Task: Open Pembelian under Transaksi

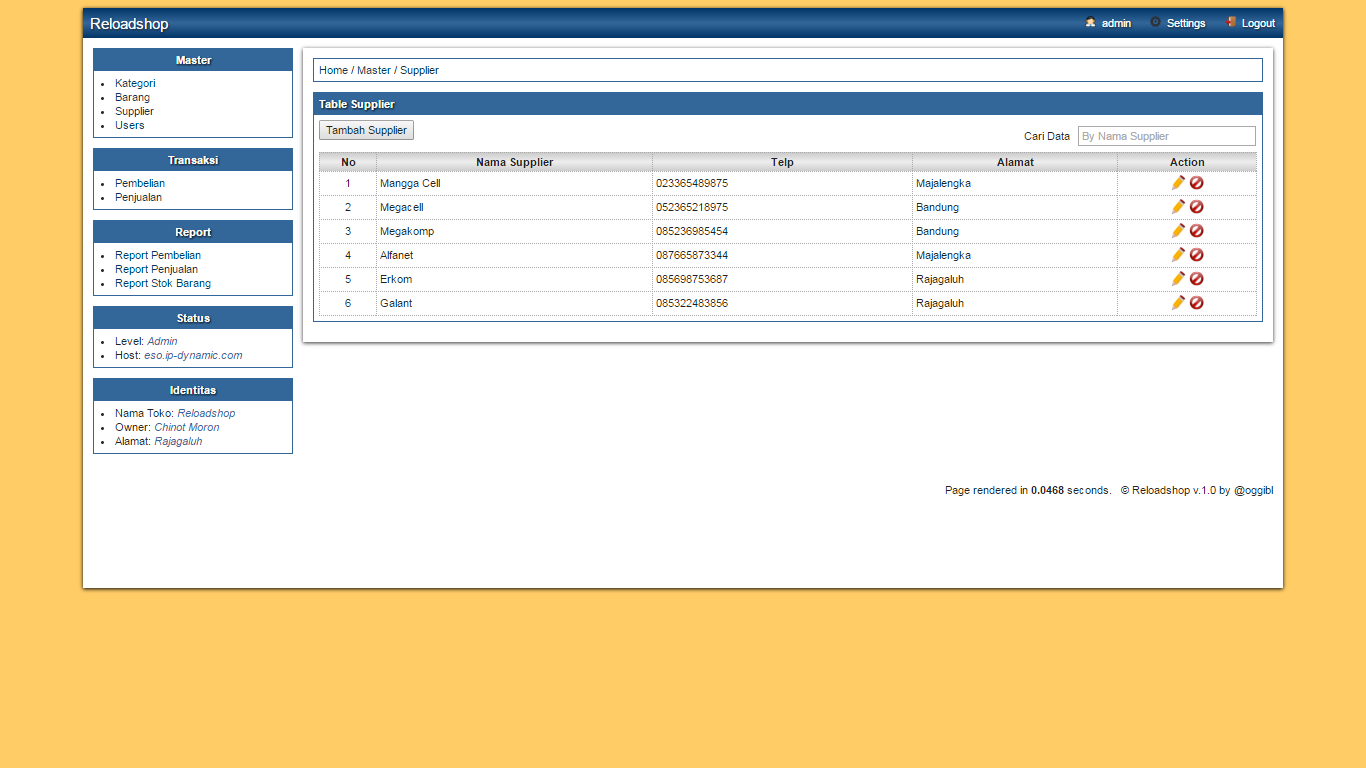Action: pos(140,183)
